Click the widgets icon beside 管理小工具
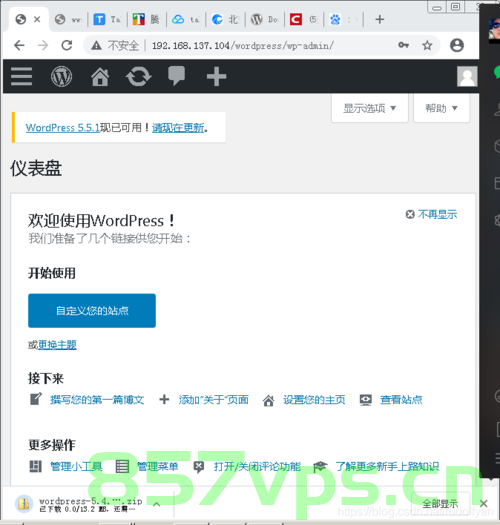Viewport: 500px width, 525px height. click(35, 466)
